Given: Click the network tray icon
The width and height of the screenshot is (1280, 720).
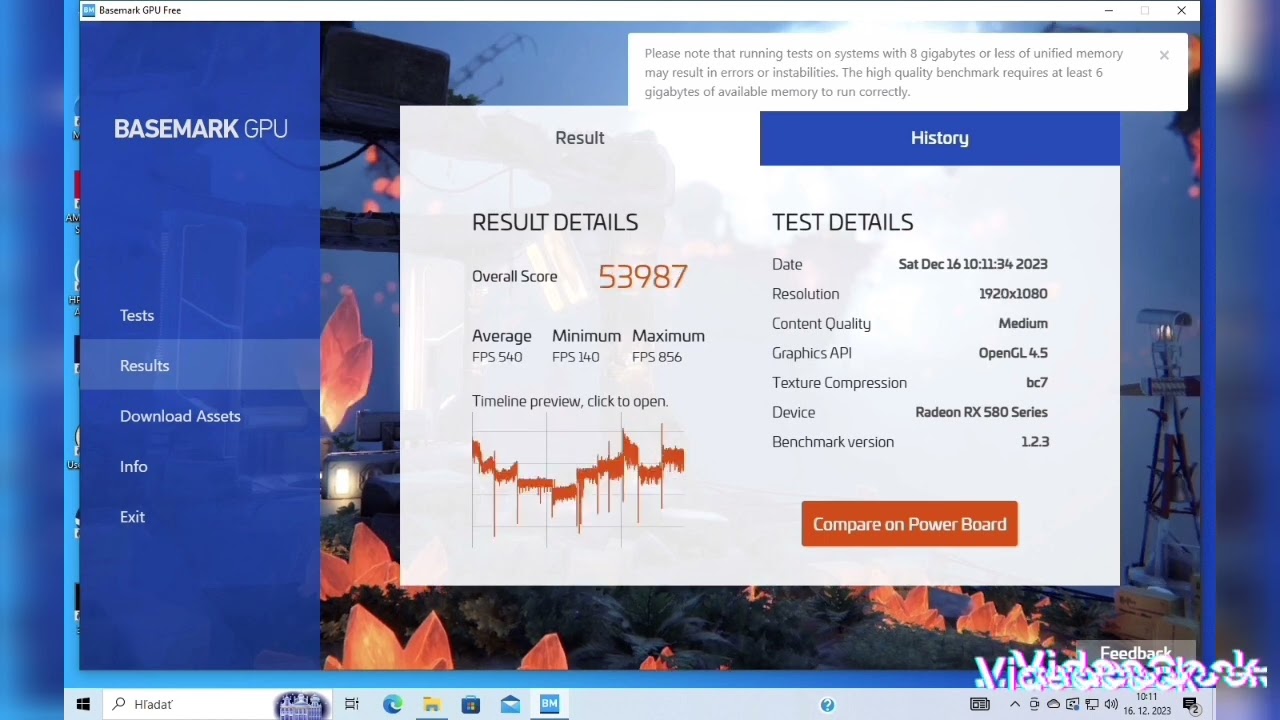Looking at the screenshot, I should pyautogui.click(x=1092, y=705).
